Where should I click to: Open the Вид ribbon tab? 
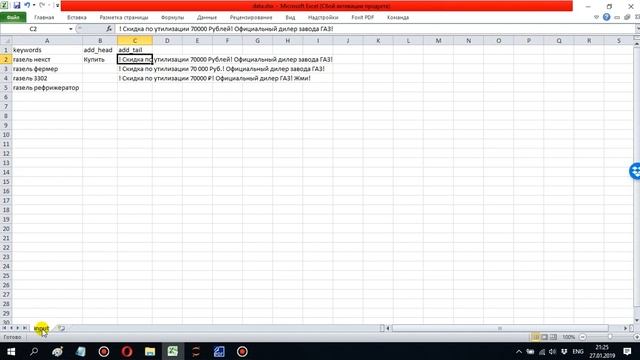[x=290, y=18]
